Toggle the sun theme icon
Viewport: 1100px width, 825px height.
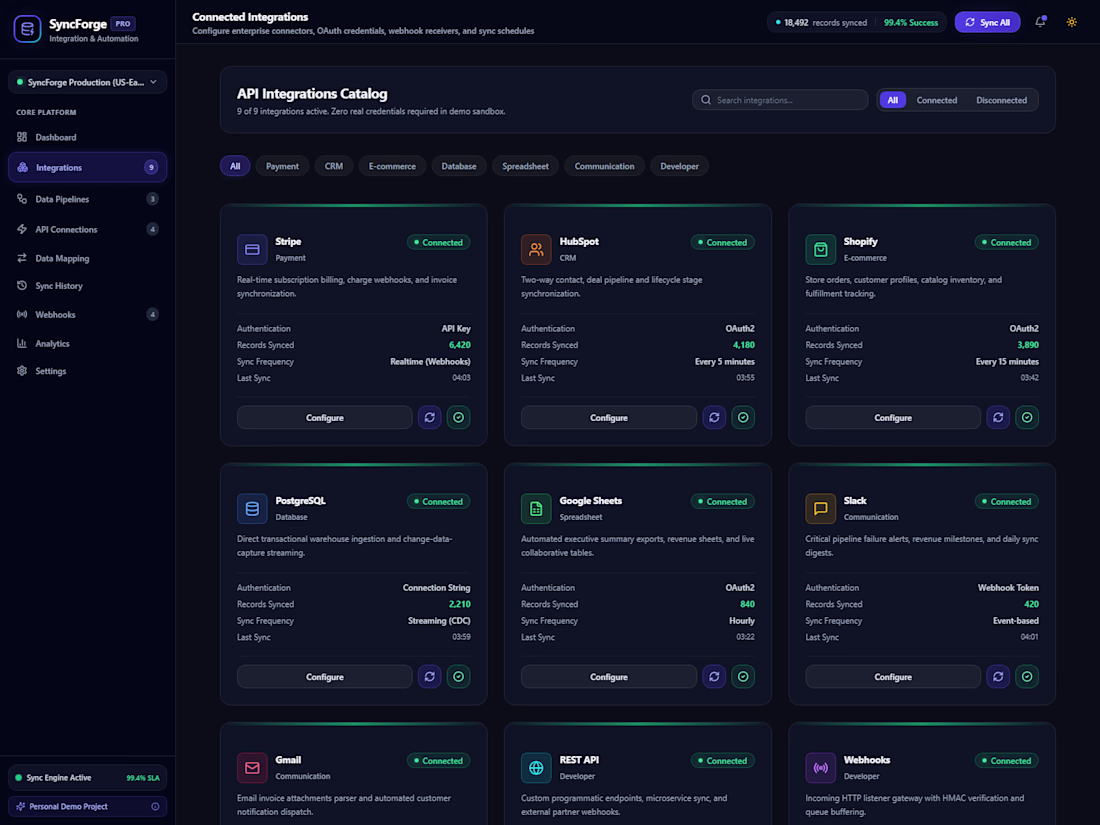click(1071, 22)
